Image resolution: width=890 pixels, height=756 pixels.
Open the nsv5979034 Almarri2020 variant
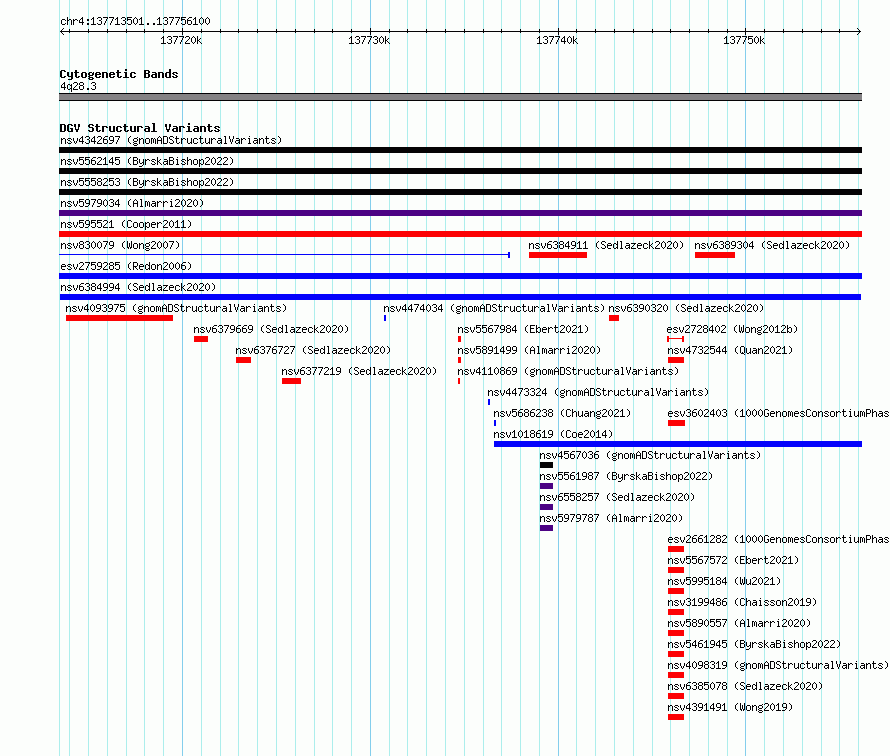[x=132, y=203]
